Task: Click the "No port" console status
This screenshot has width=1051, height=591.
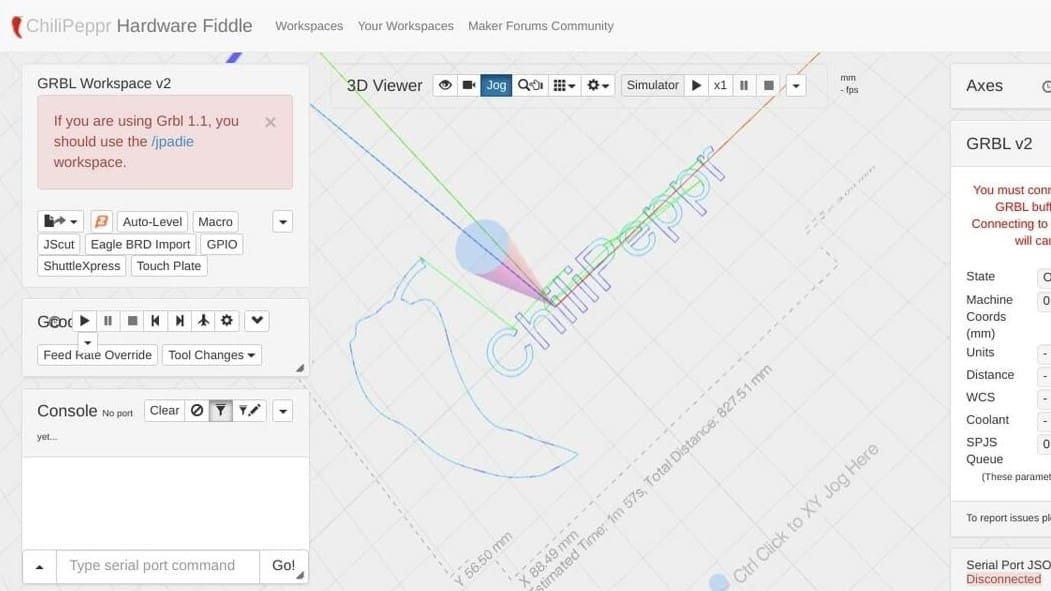Action: [117, 413]
